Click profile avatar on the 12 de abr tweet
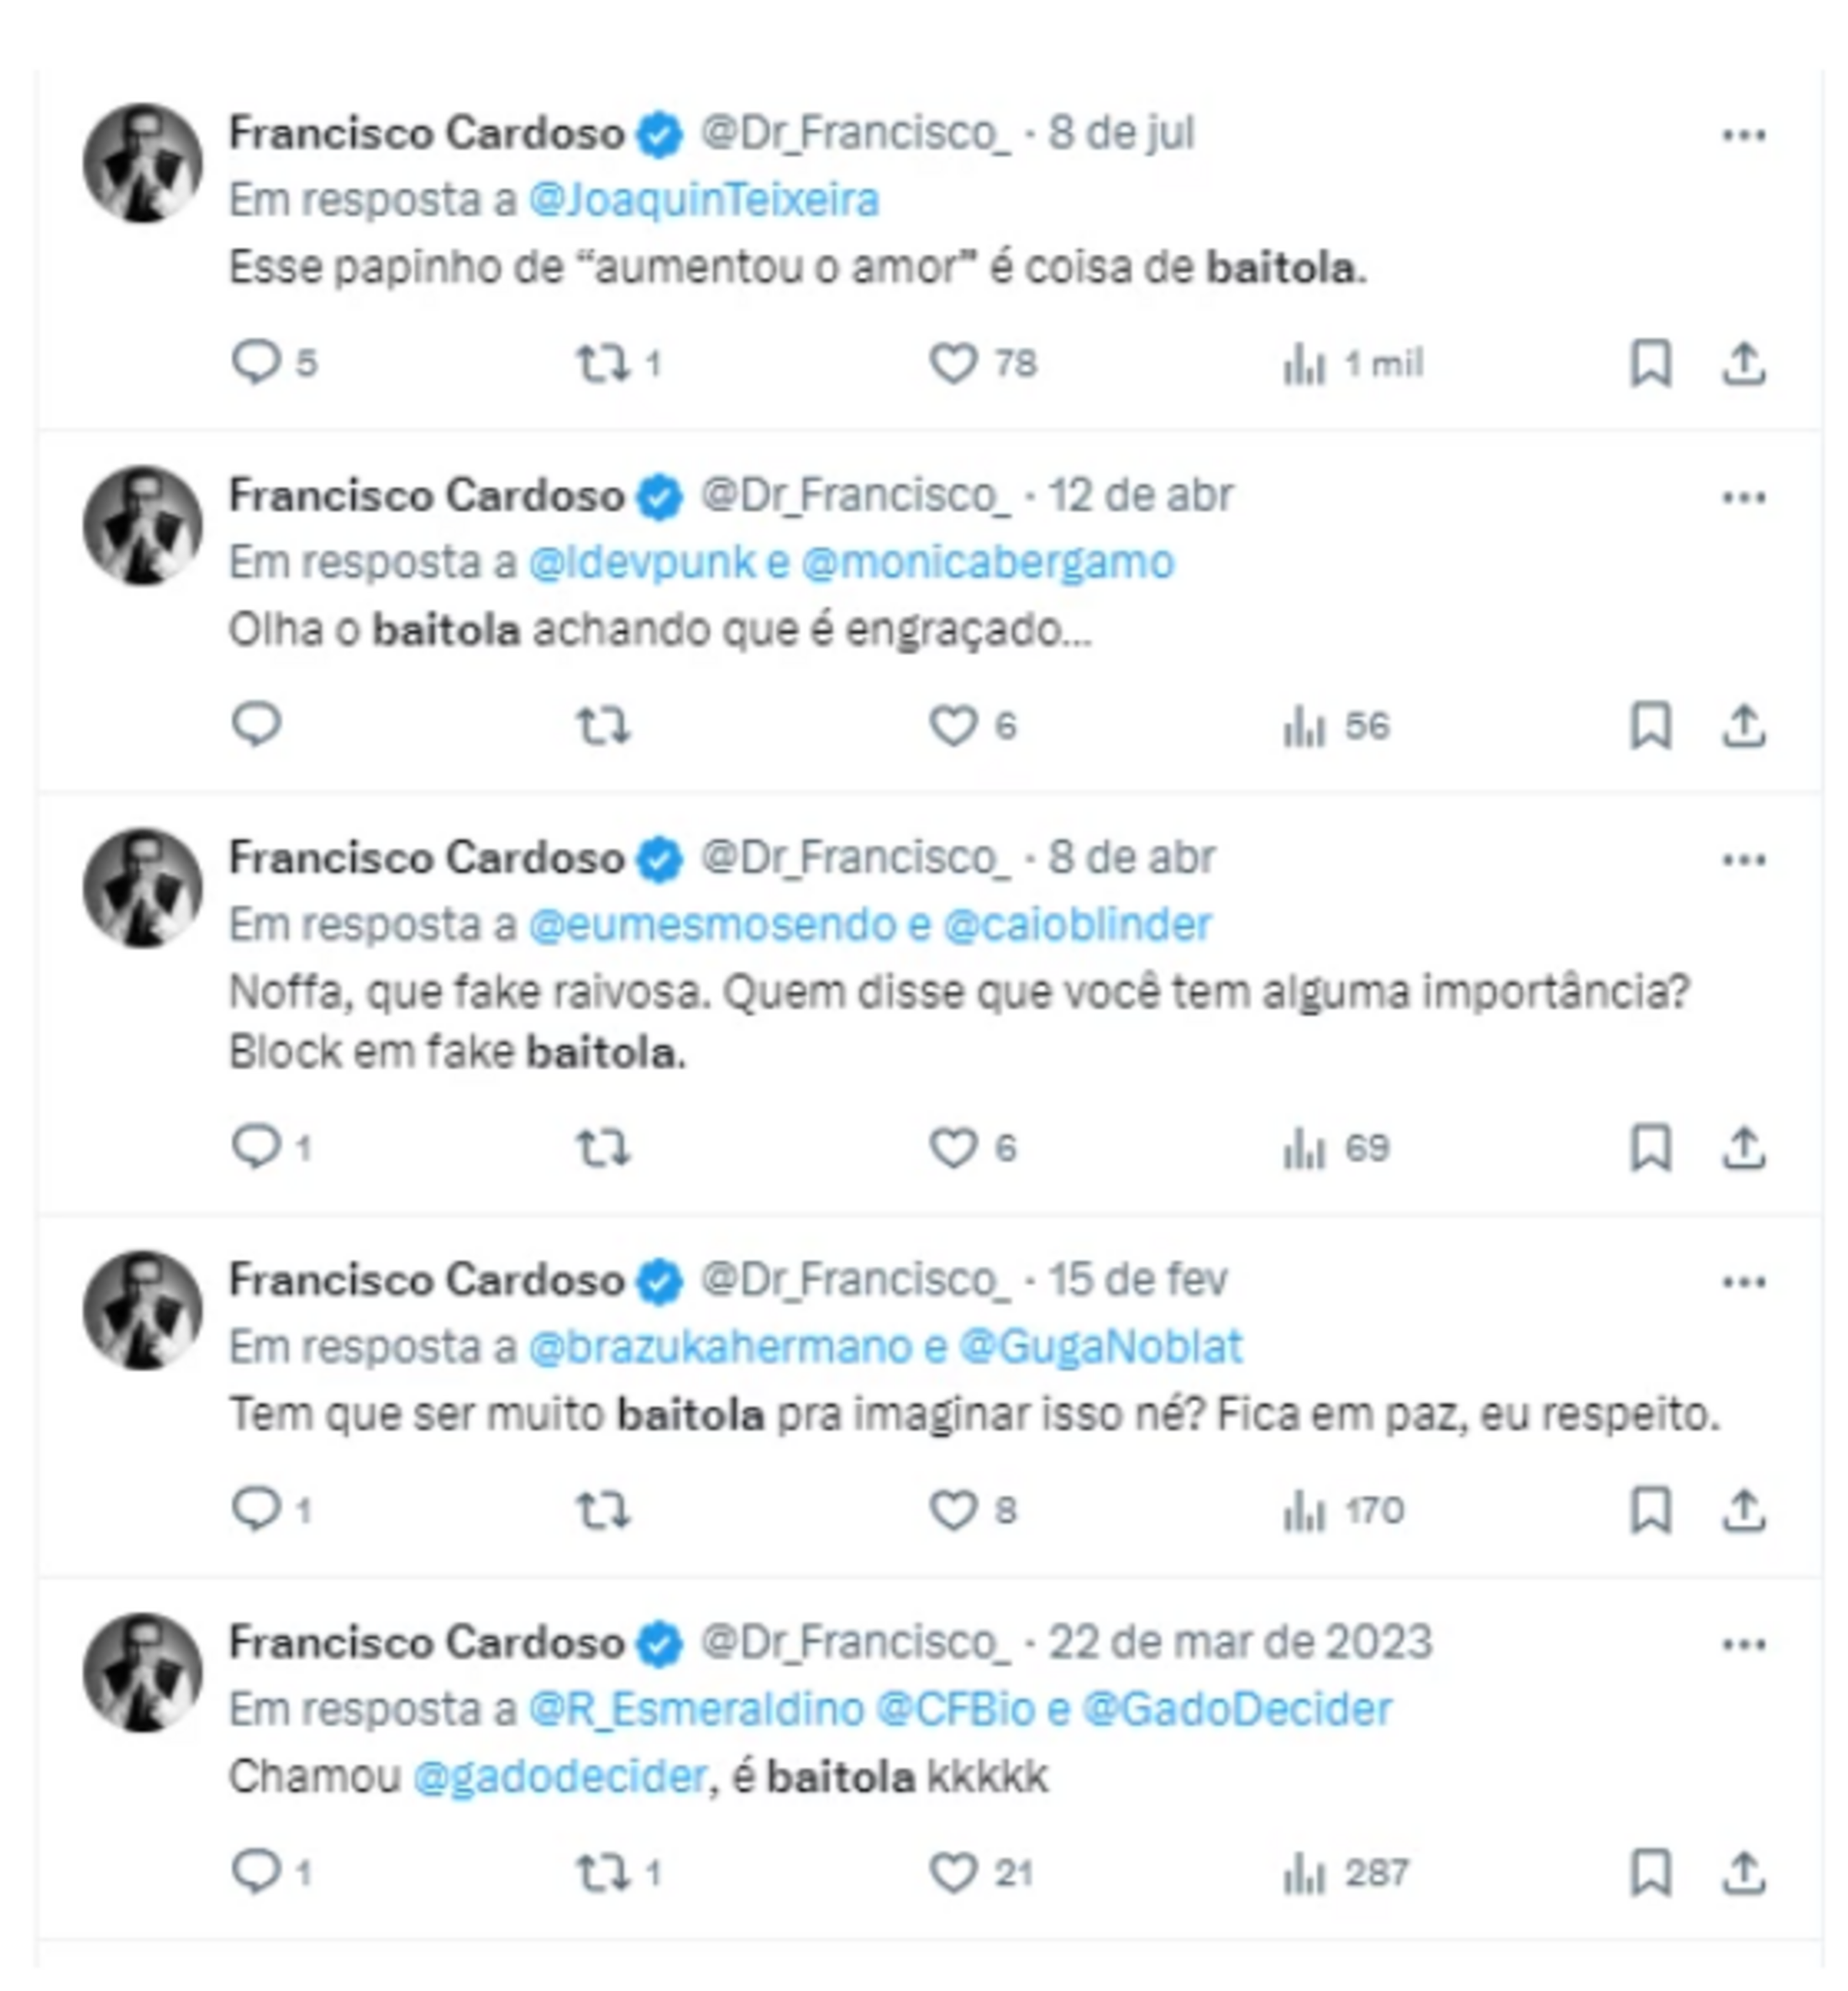This screenshot has width=1848, height=1991. [142, 525]
